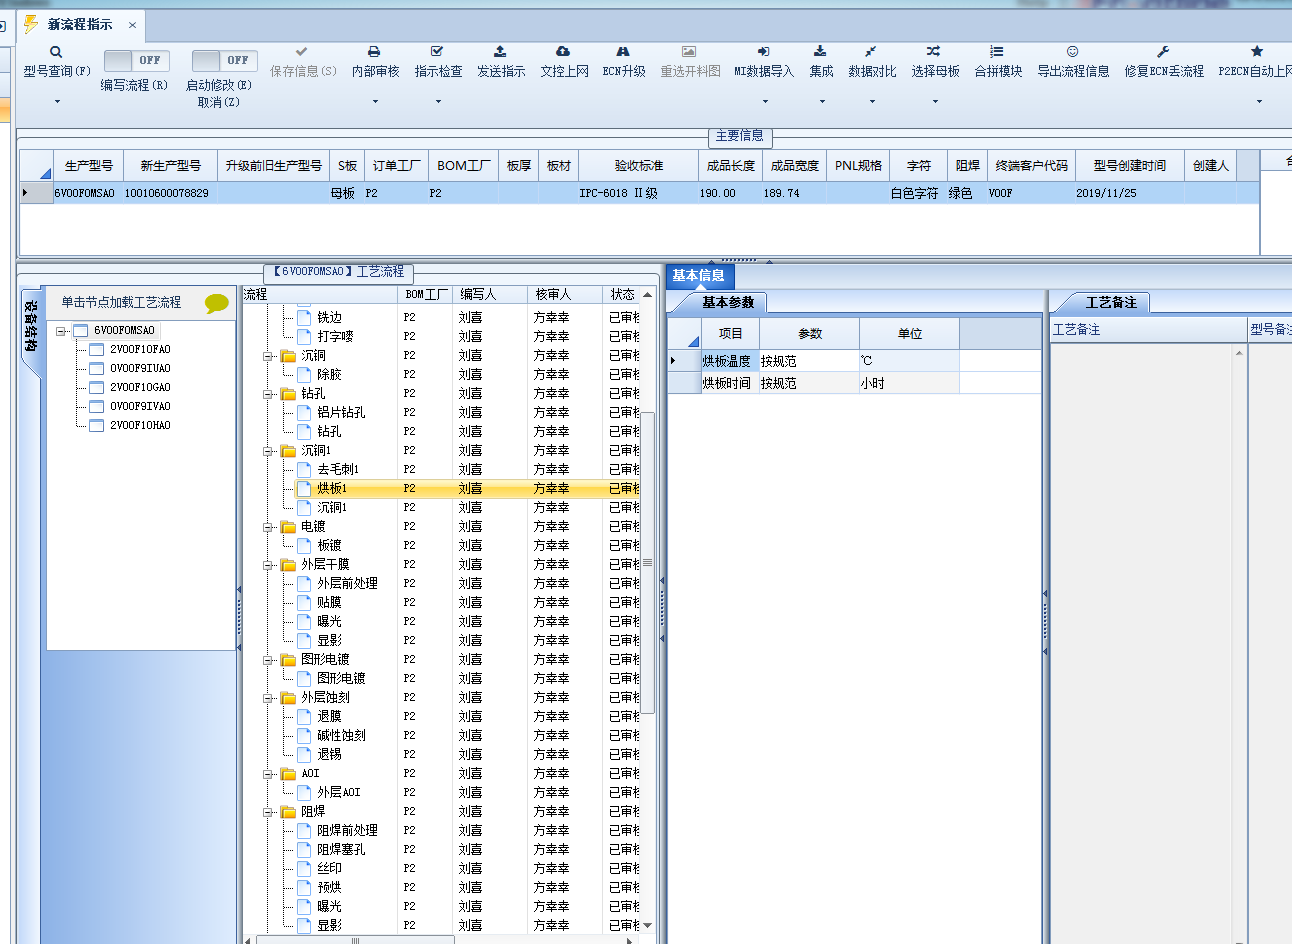Toggle the 编写流程 OFF switch

(x=137, y=61)
